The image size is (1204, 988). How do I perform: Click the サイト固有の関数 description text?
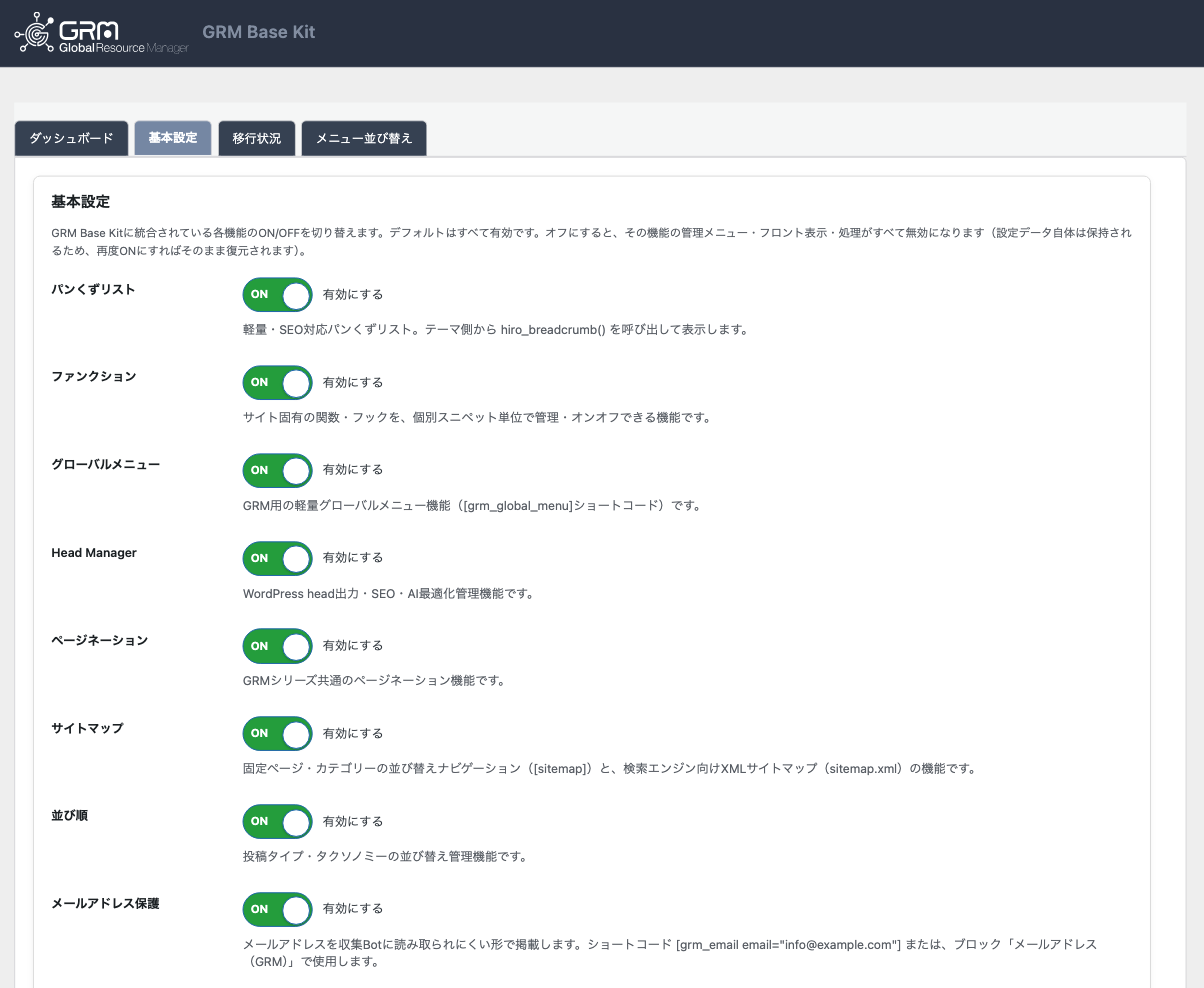coord(476,417)
